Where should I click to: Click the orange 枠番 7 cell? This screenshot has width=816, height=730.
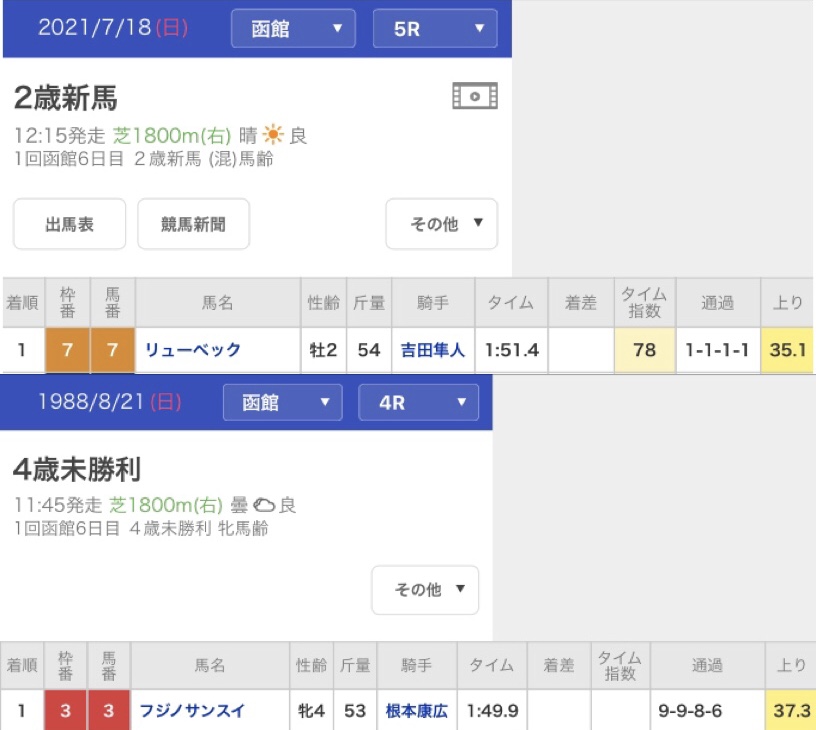point(67,350)
